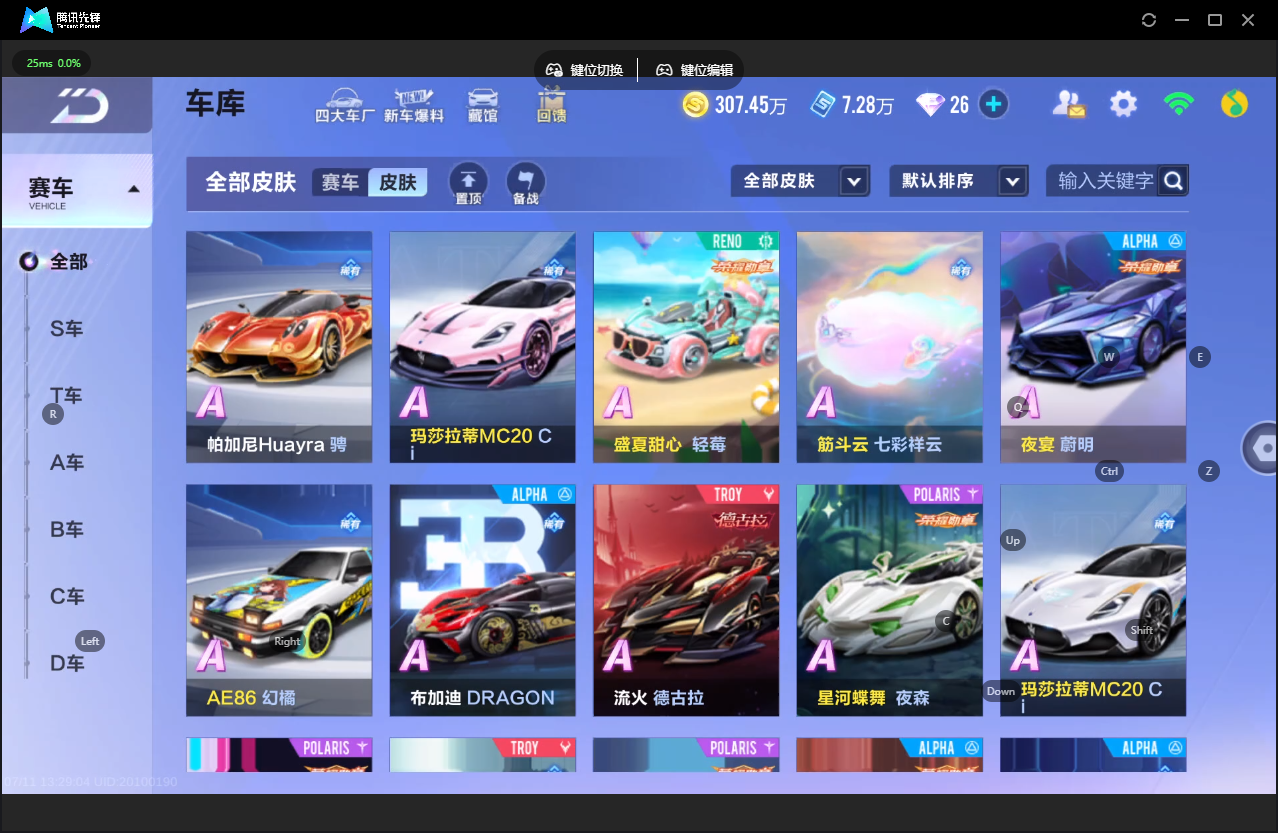Click the yellow-green globe icon
The height and width of the screenshot is (833, 1278).
point(1235,104)
